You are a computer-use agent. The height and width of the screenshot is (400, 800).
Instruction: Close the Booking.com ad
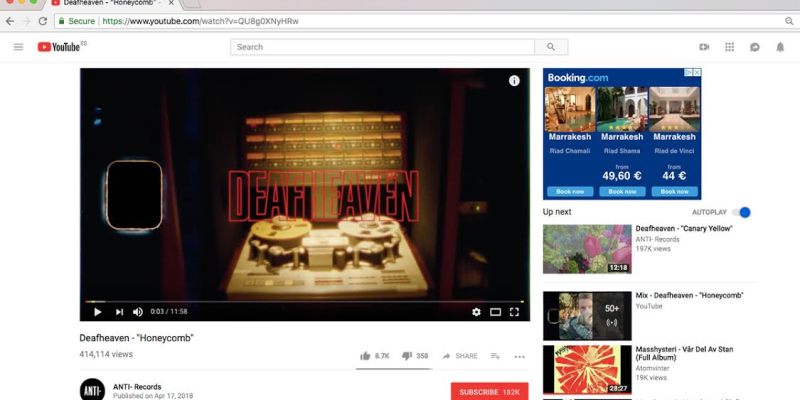coord(697,72)
